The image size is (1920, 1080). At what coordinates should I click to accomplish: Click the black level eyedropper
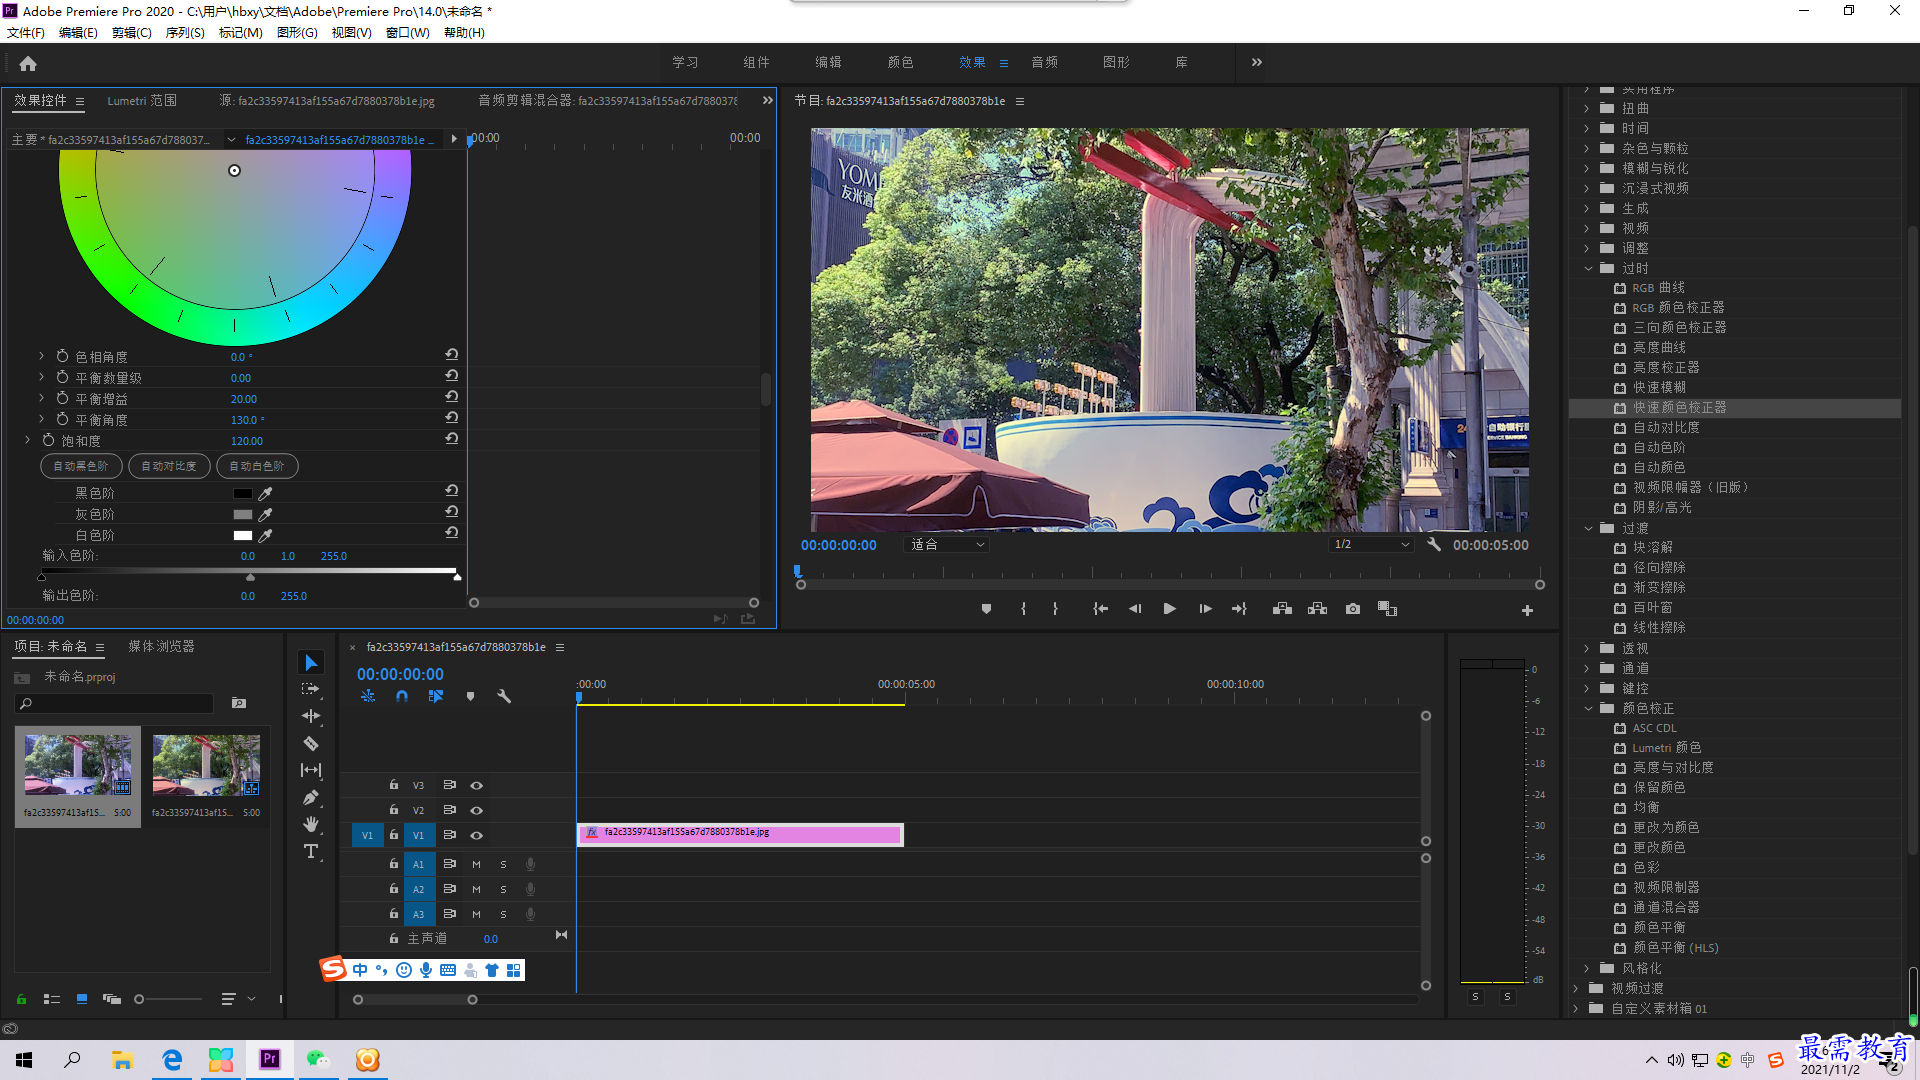pos(265,494)
